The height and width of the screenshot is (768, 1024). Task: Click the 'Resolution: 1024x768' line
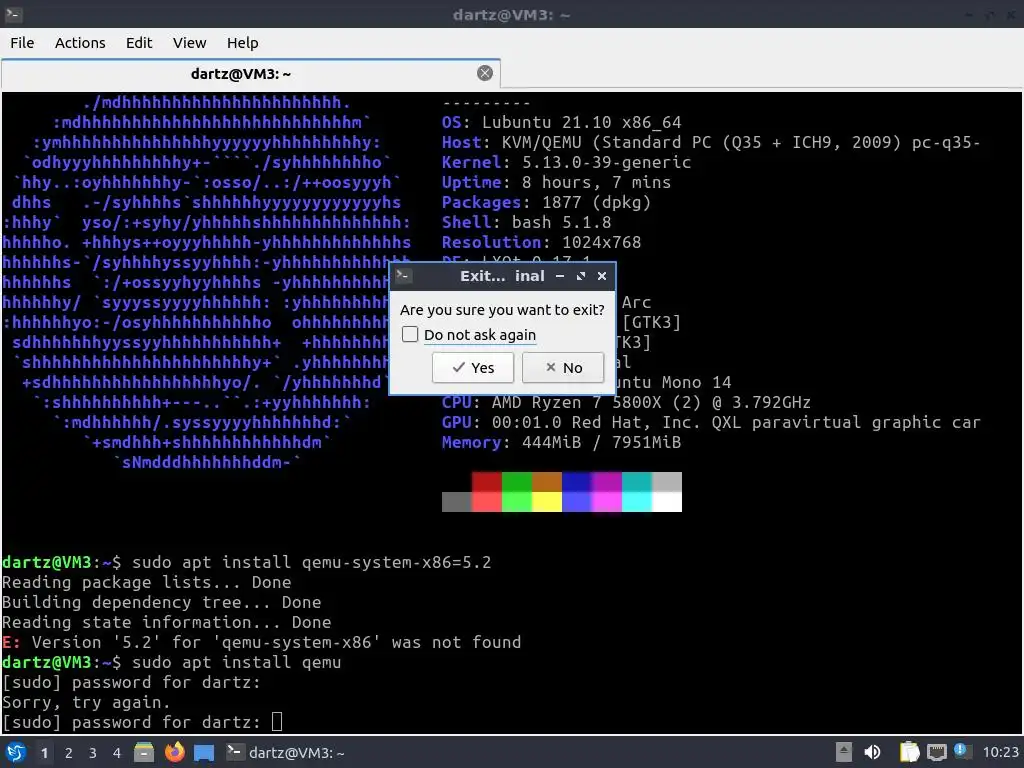pos(541,242)
